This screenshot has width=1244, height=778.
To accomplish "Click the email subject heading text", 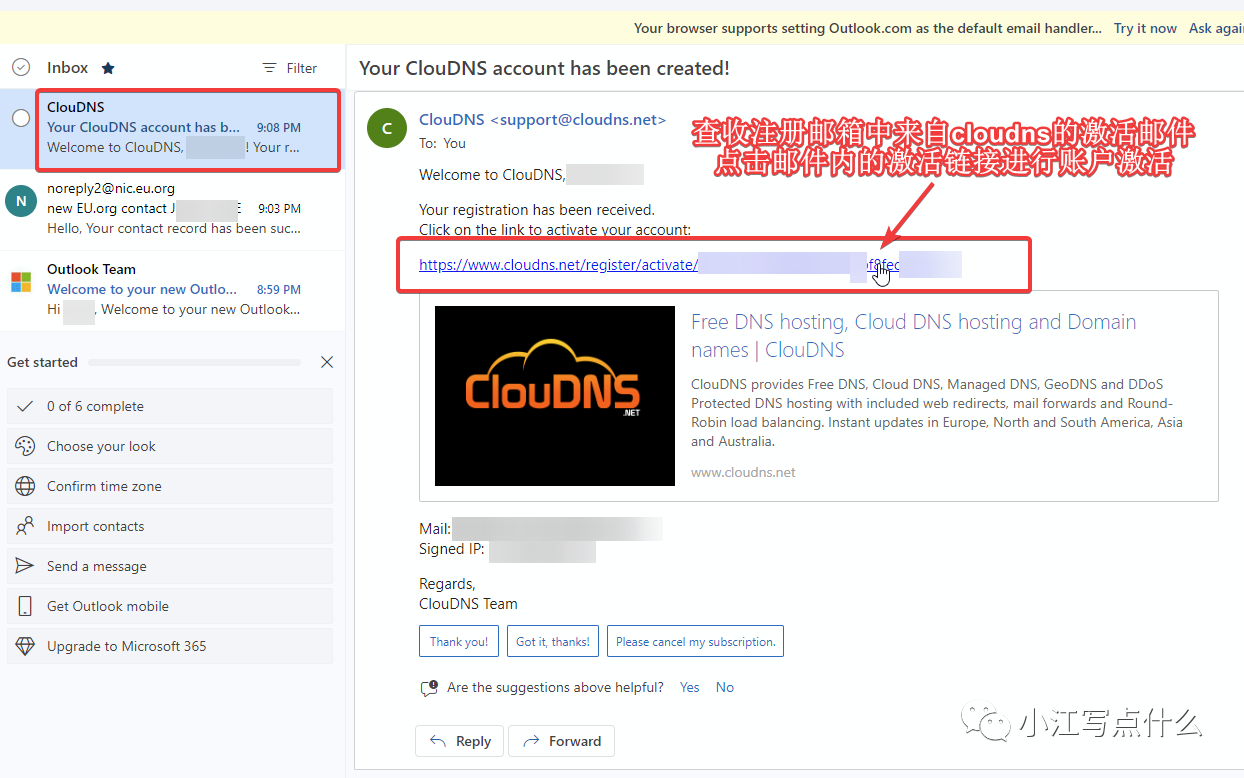I will [544, 68].
